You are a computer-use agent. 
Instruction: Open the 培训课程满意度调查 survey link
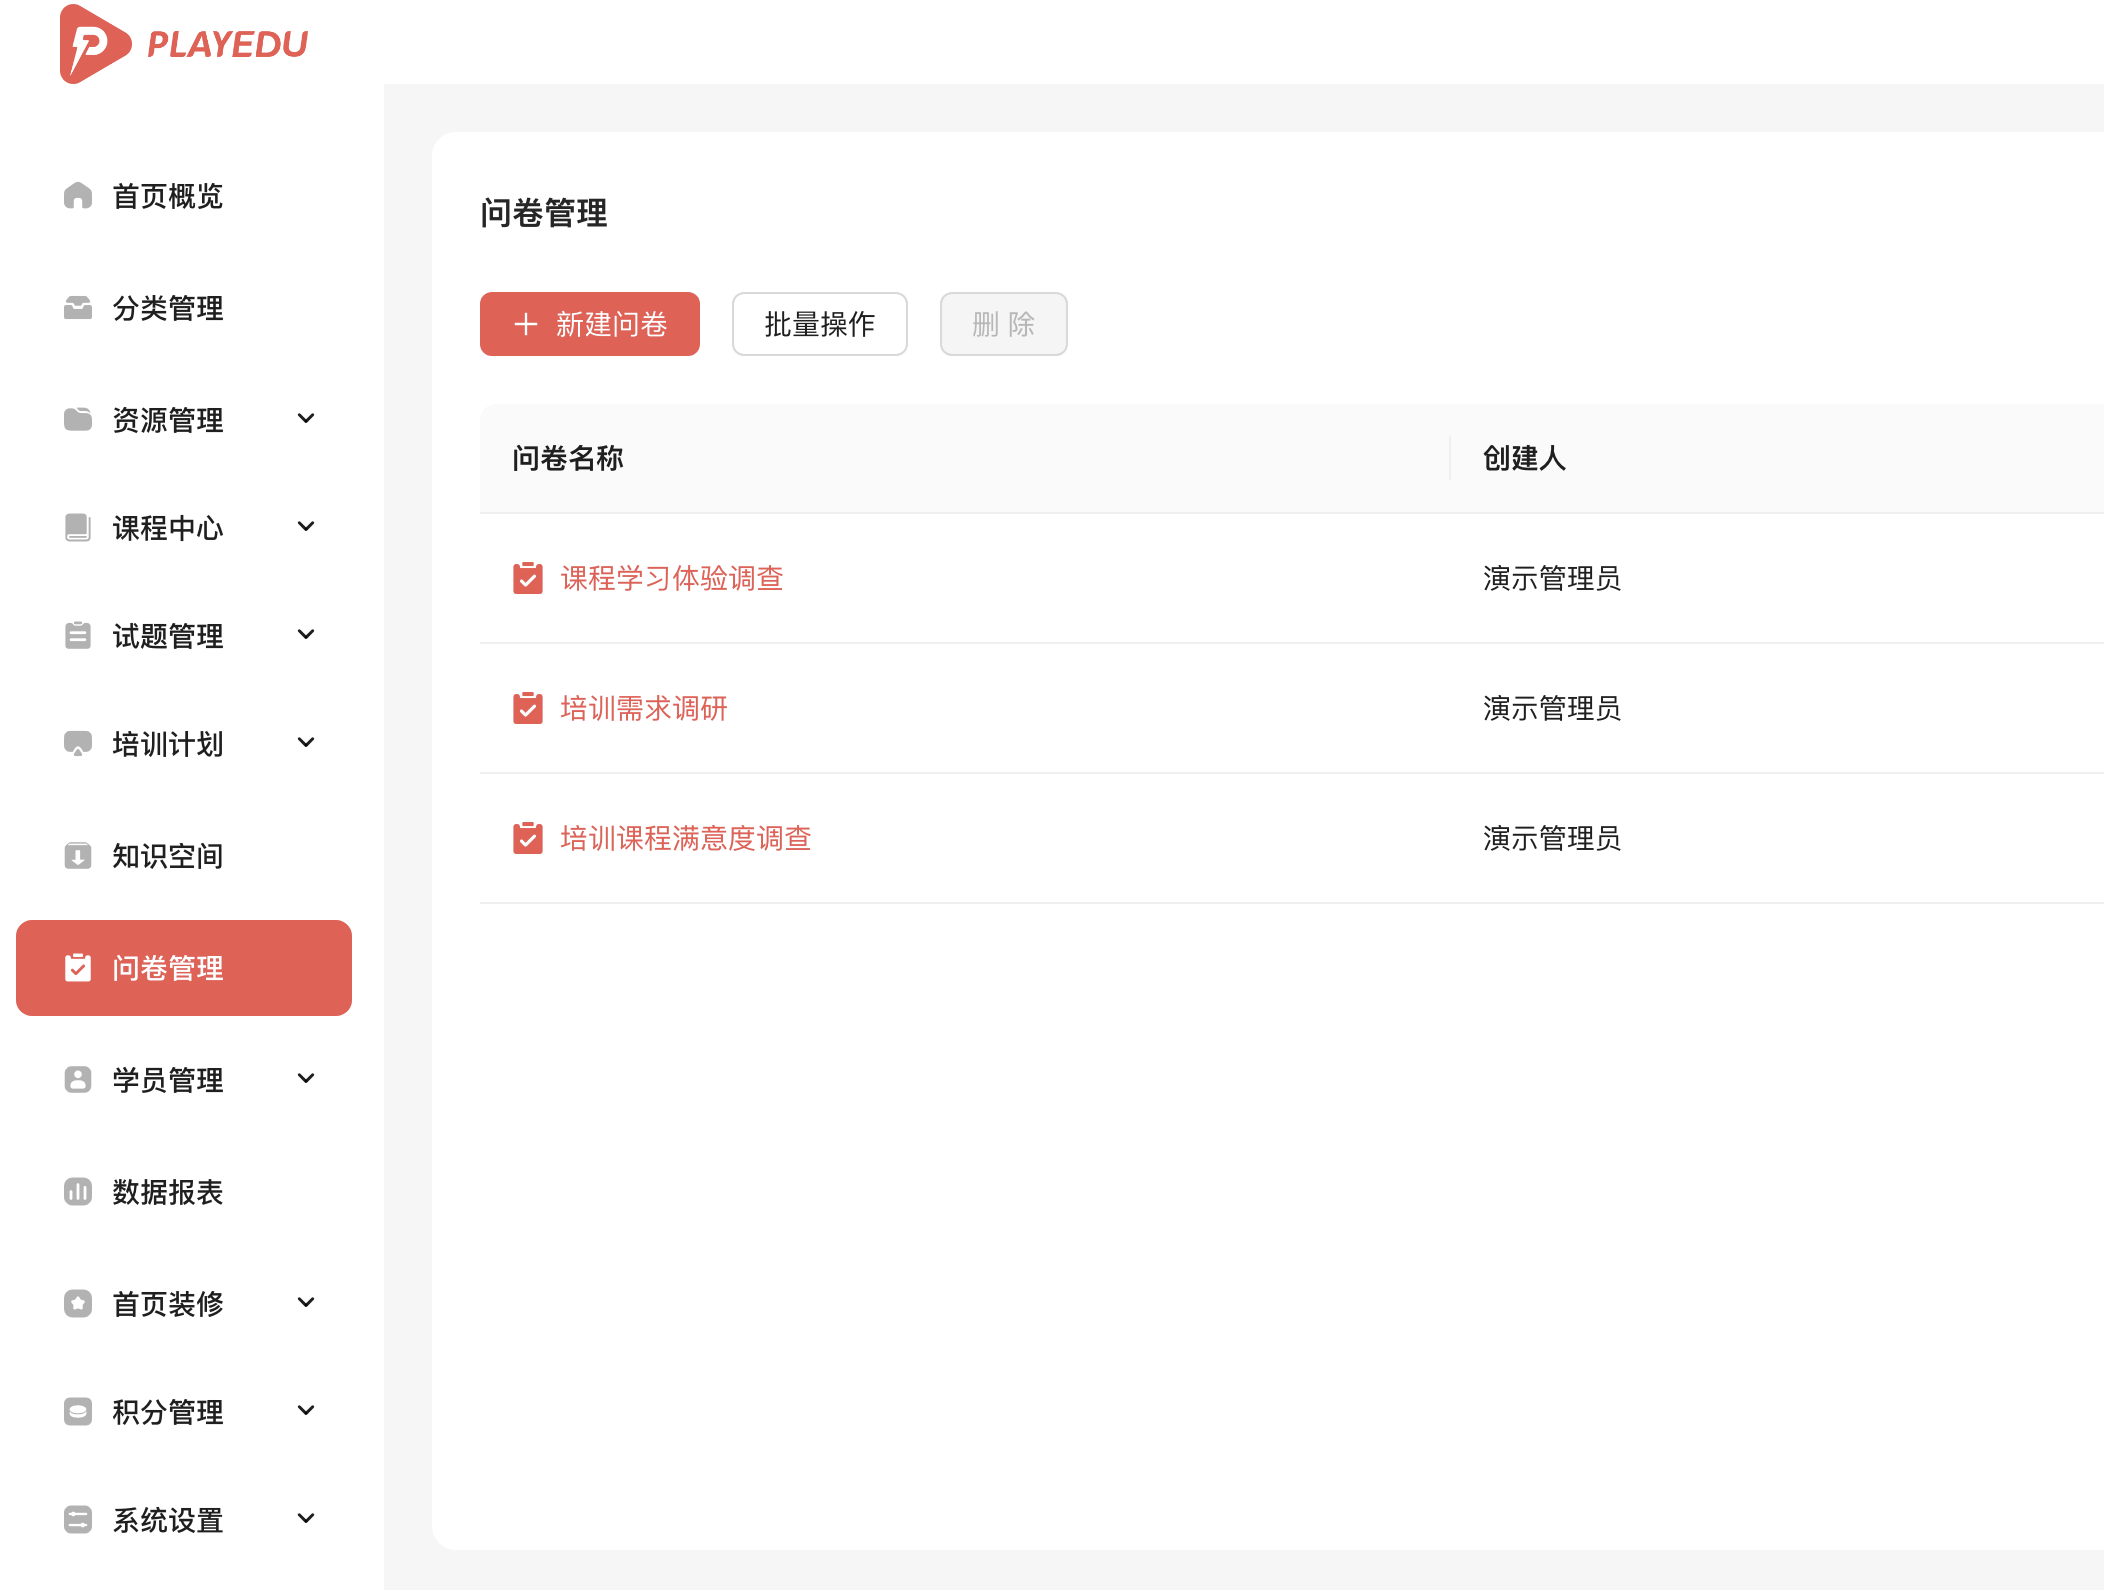pos(686,838)
